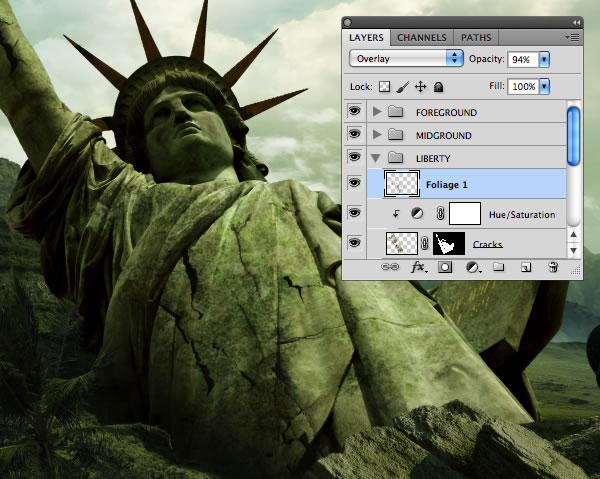Viewport: 600px width, 479px height.
Task: Switch to the Channels tab
Action: [x=422, y=37]
